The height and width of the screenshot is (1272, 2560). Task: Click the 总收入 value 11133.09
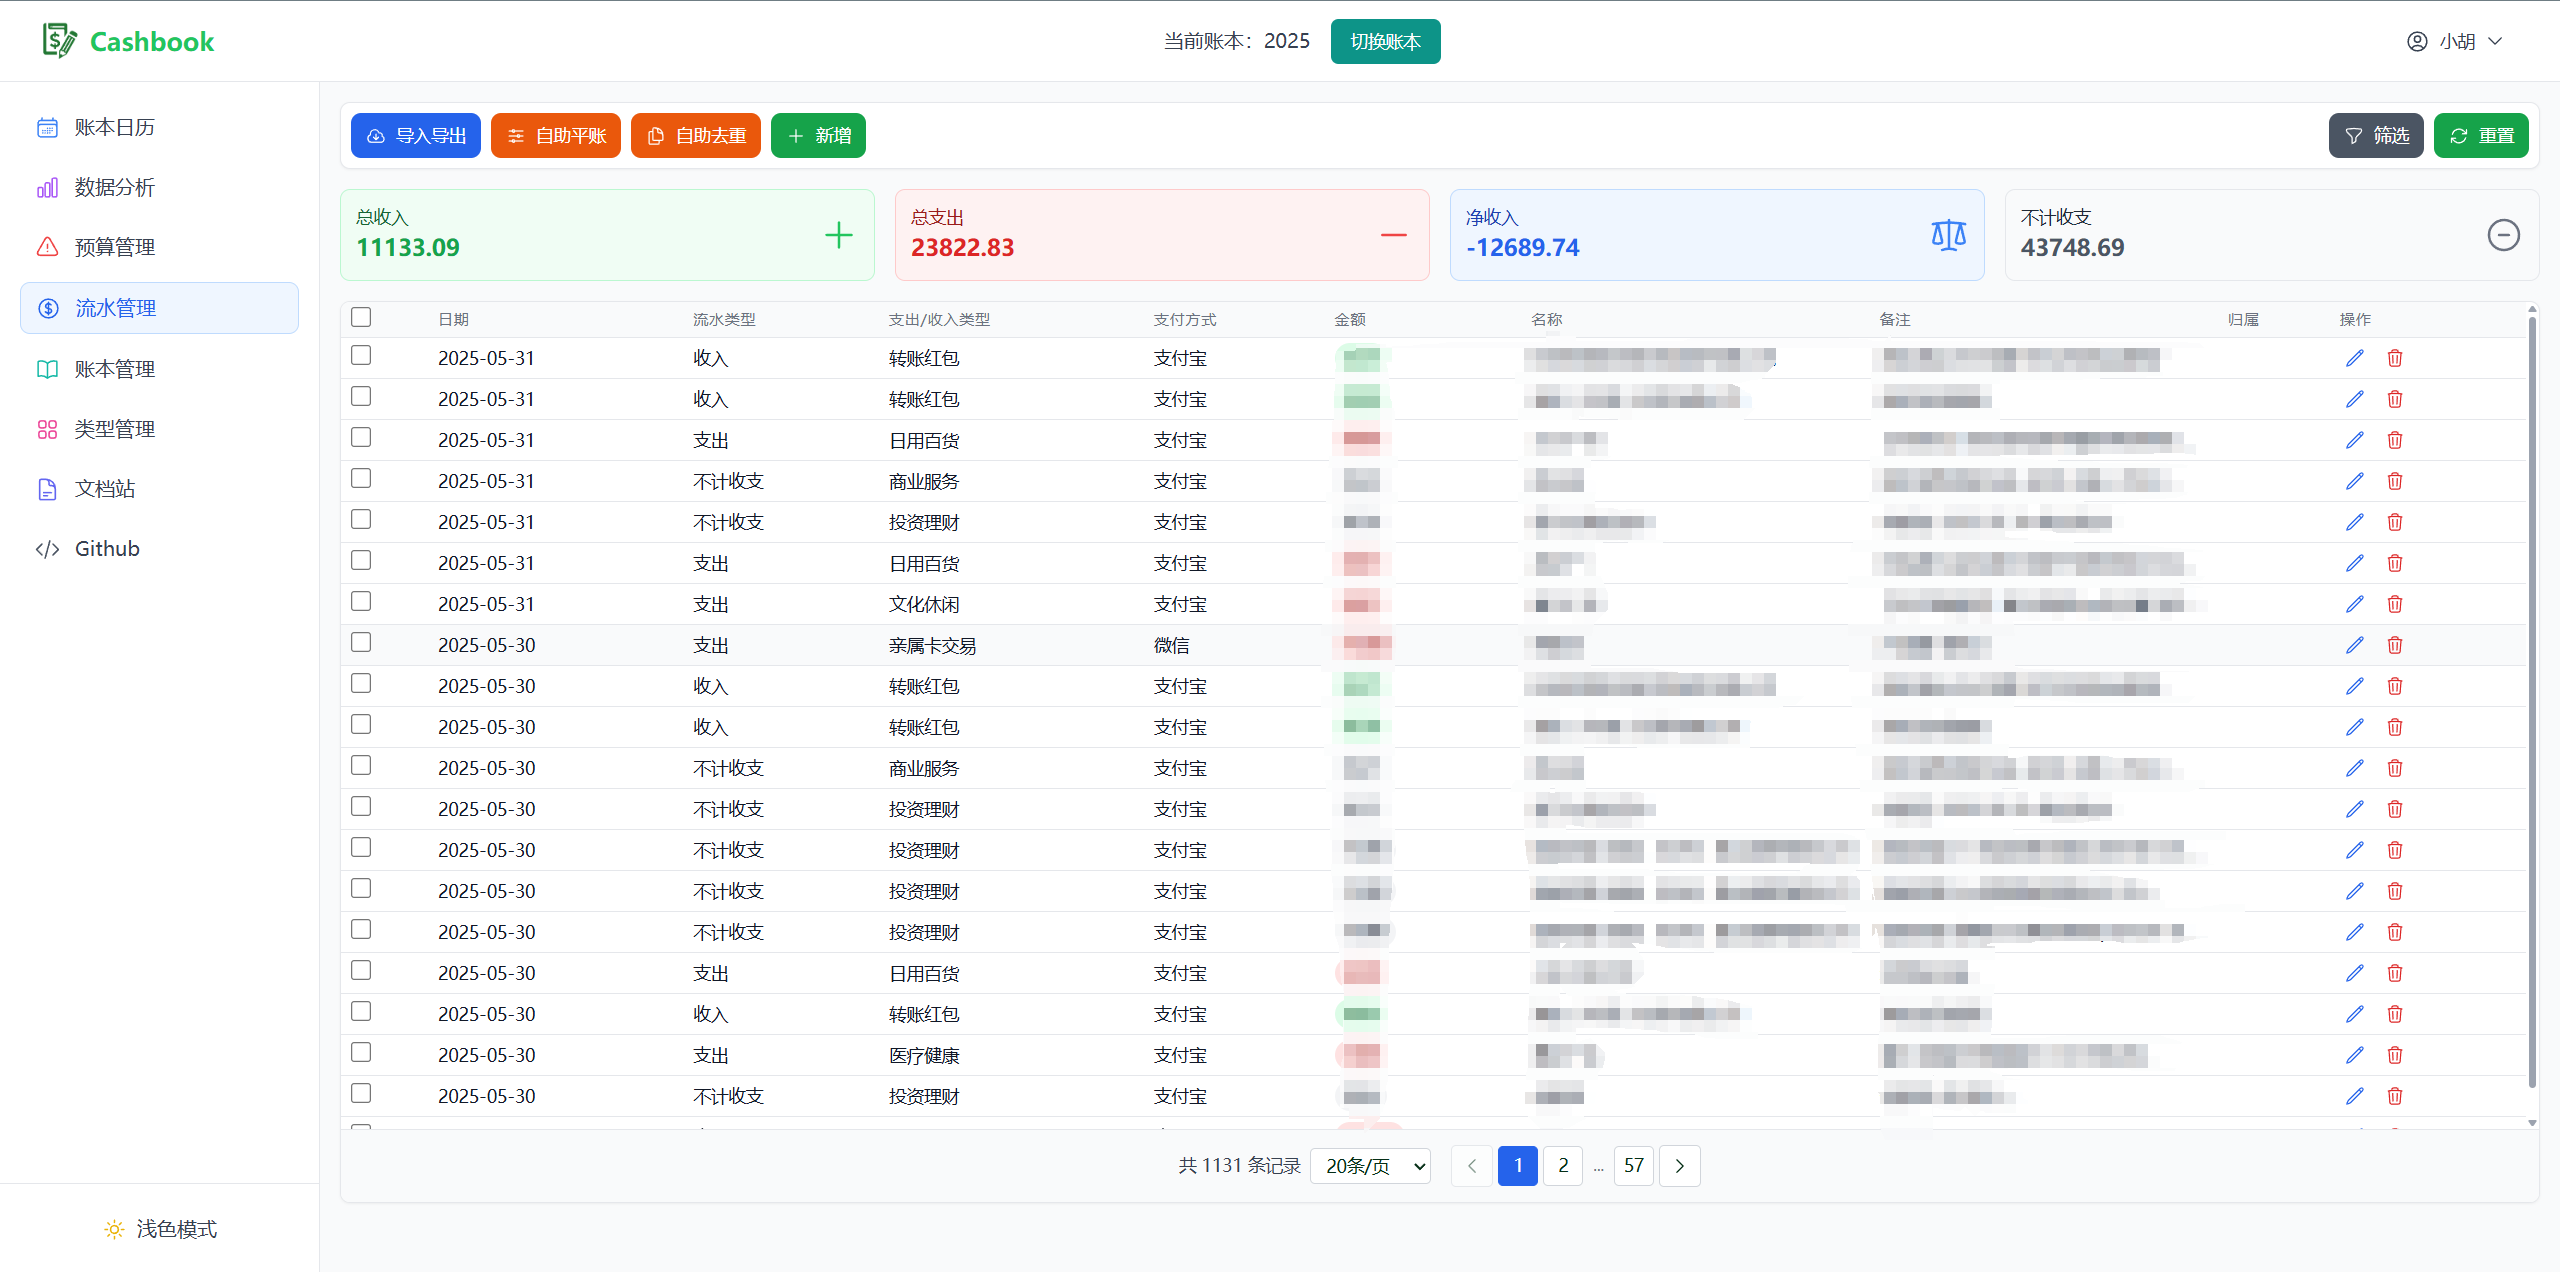408,248
